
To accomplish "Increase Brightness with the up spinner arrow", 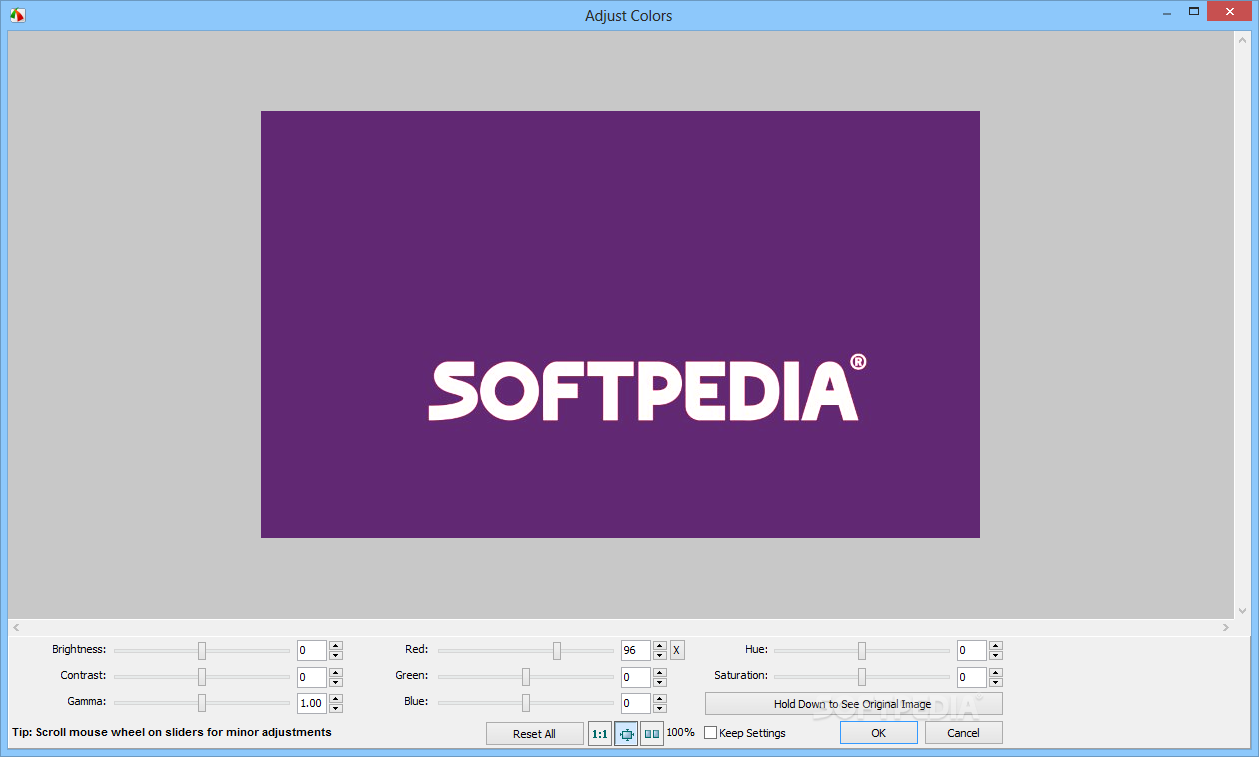I will 336,646.
